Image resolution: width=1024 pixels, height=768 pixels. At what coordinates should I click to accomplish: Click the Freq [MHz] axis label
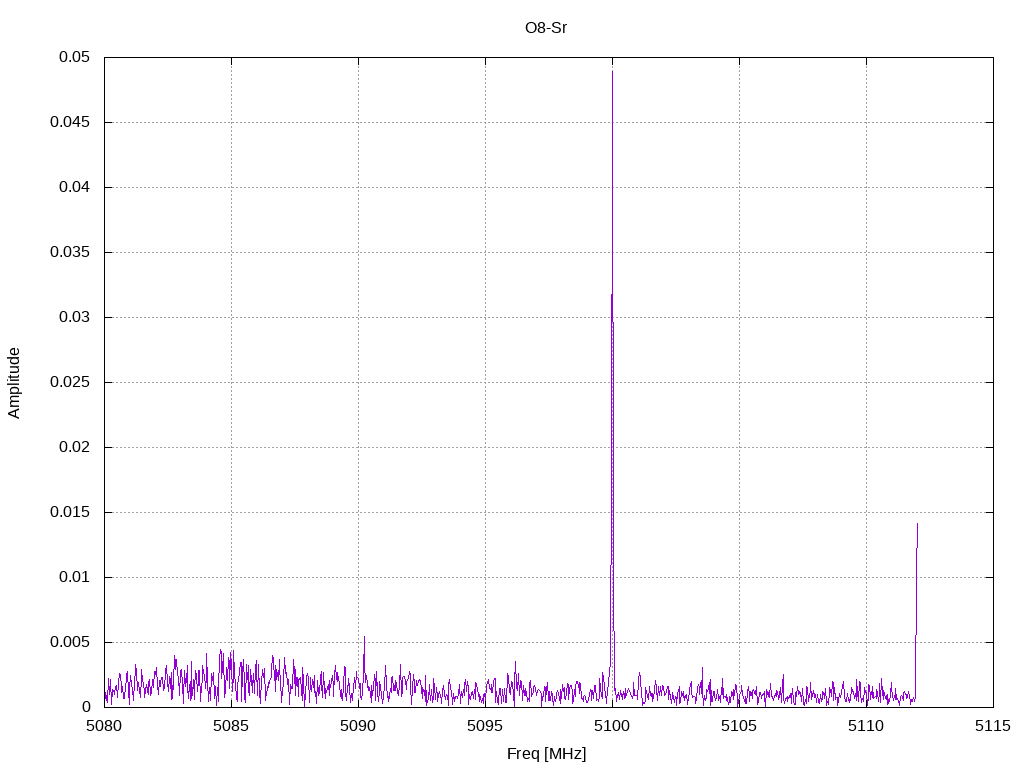pos(547,754)
